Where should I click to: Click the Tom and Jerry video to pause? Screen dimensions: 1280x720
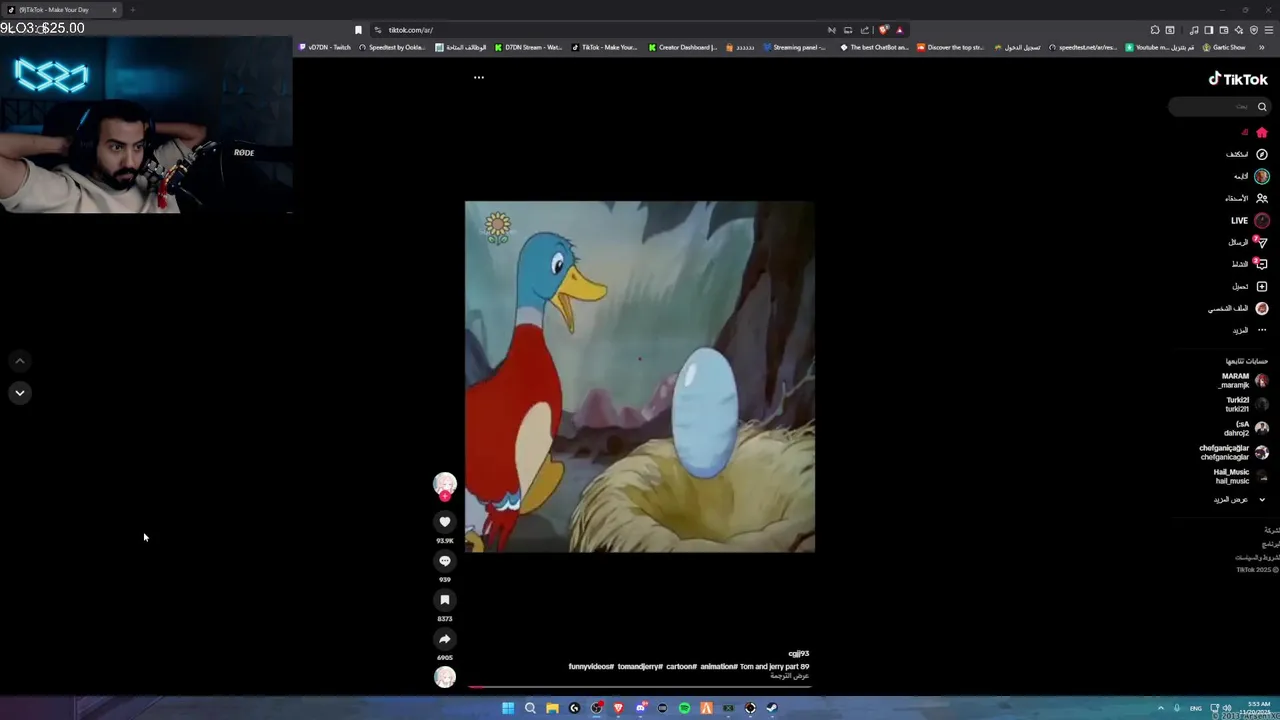(x=640, y=376)
